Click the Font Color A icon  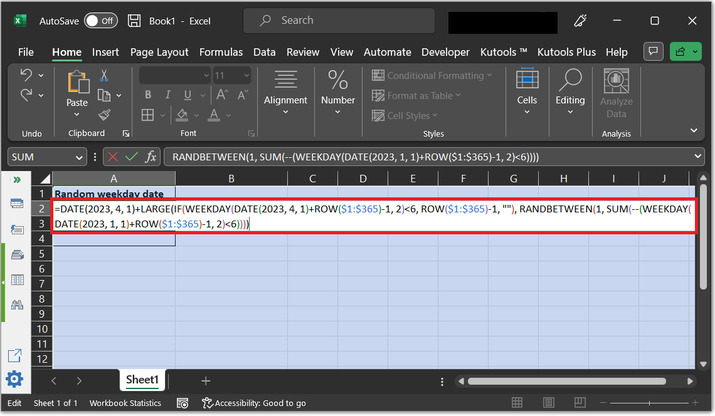[213, 115]
